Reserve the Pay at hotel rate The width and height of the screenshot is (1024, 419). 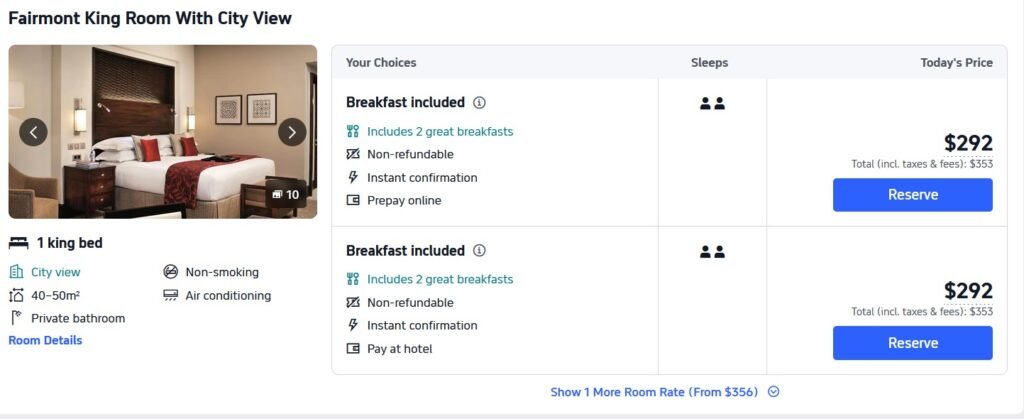[x=912, y=343]
